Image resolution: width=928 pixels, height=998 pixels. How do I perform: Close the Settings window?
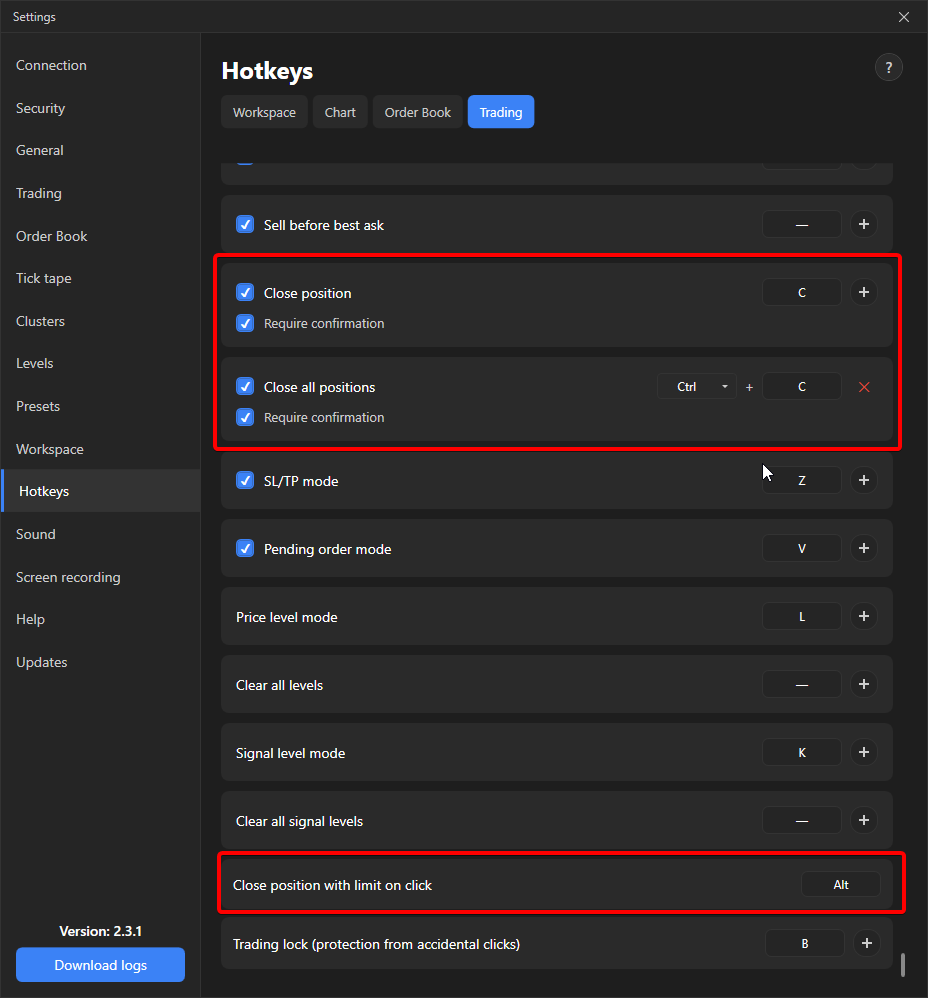[904, 17]
